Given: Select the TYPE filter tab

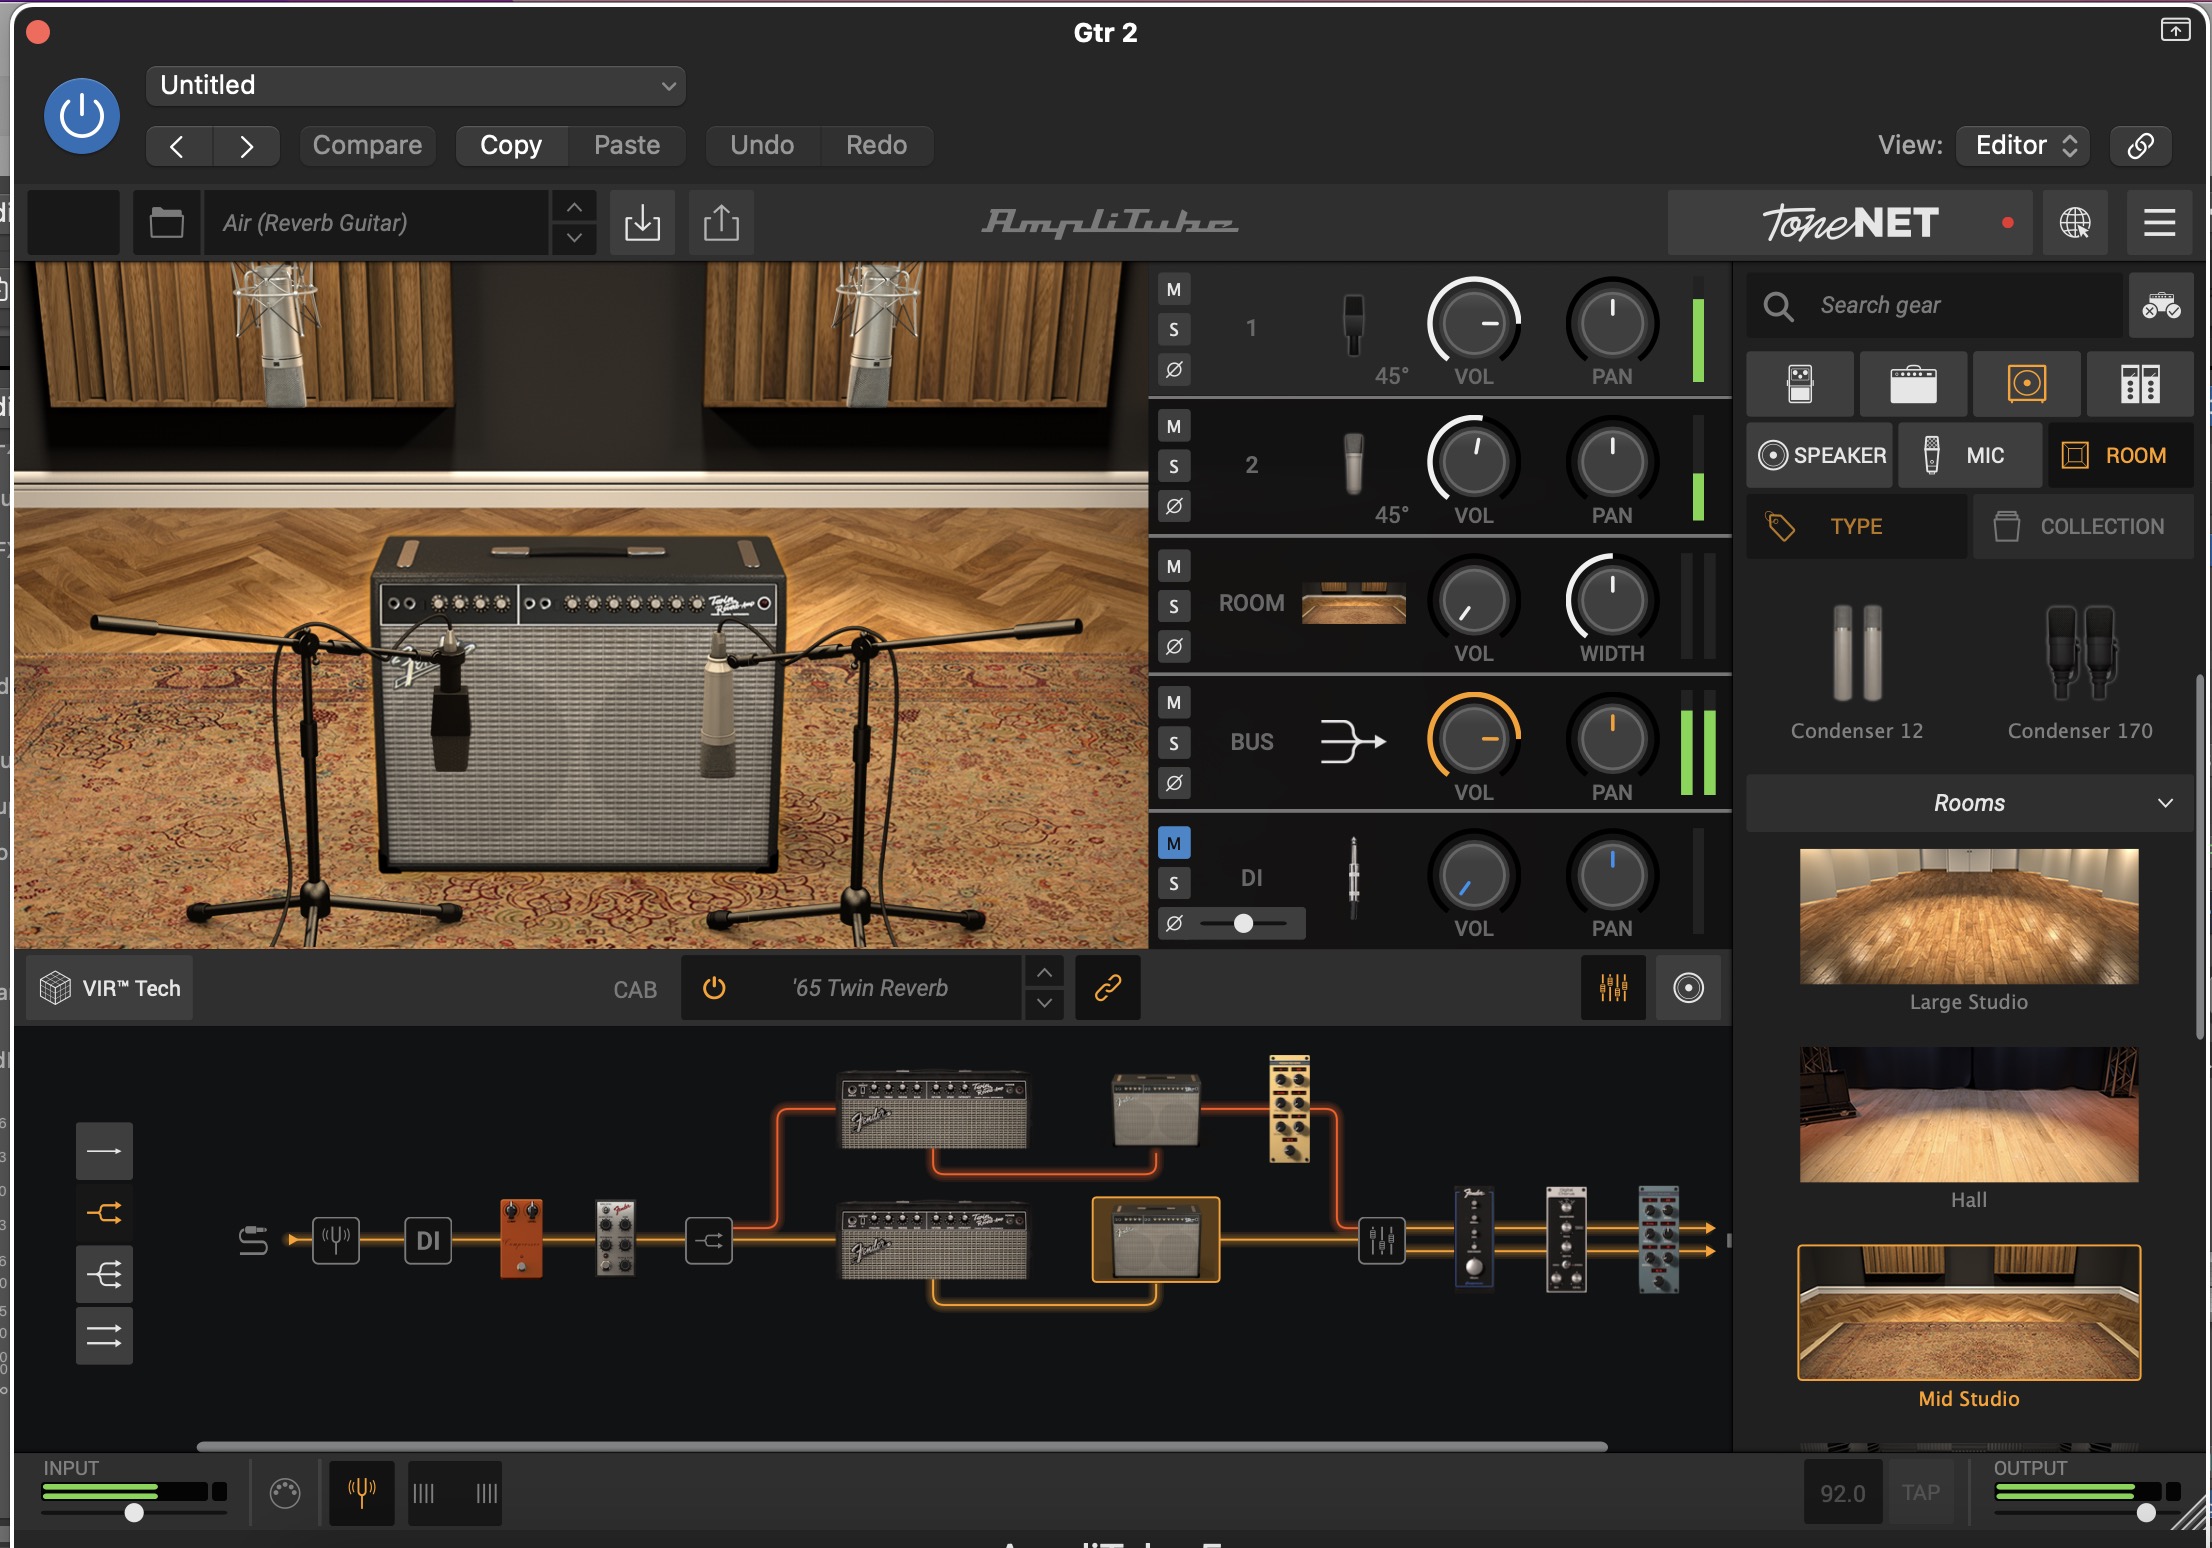Looking at the screenshot, I should click(1857, 526).
